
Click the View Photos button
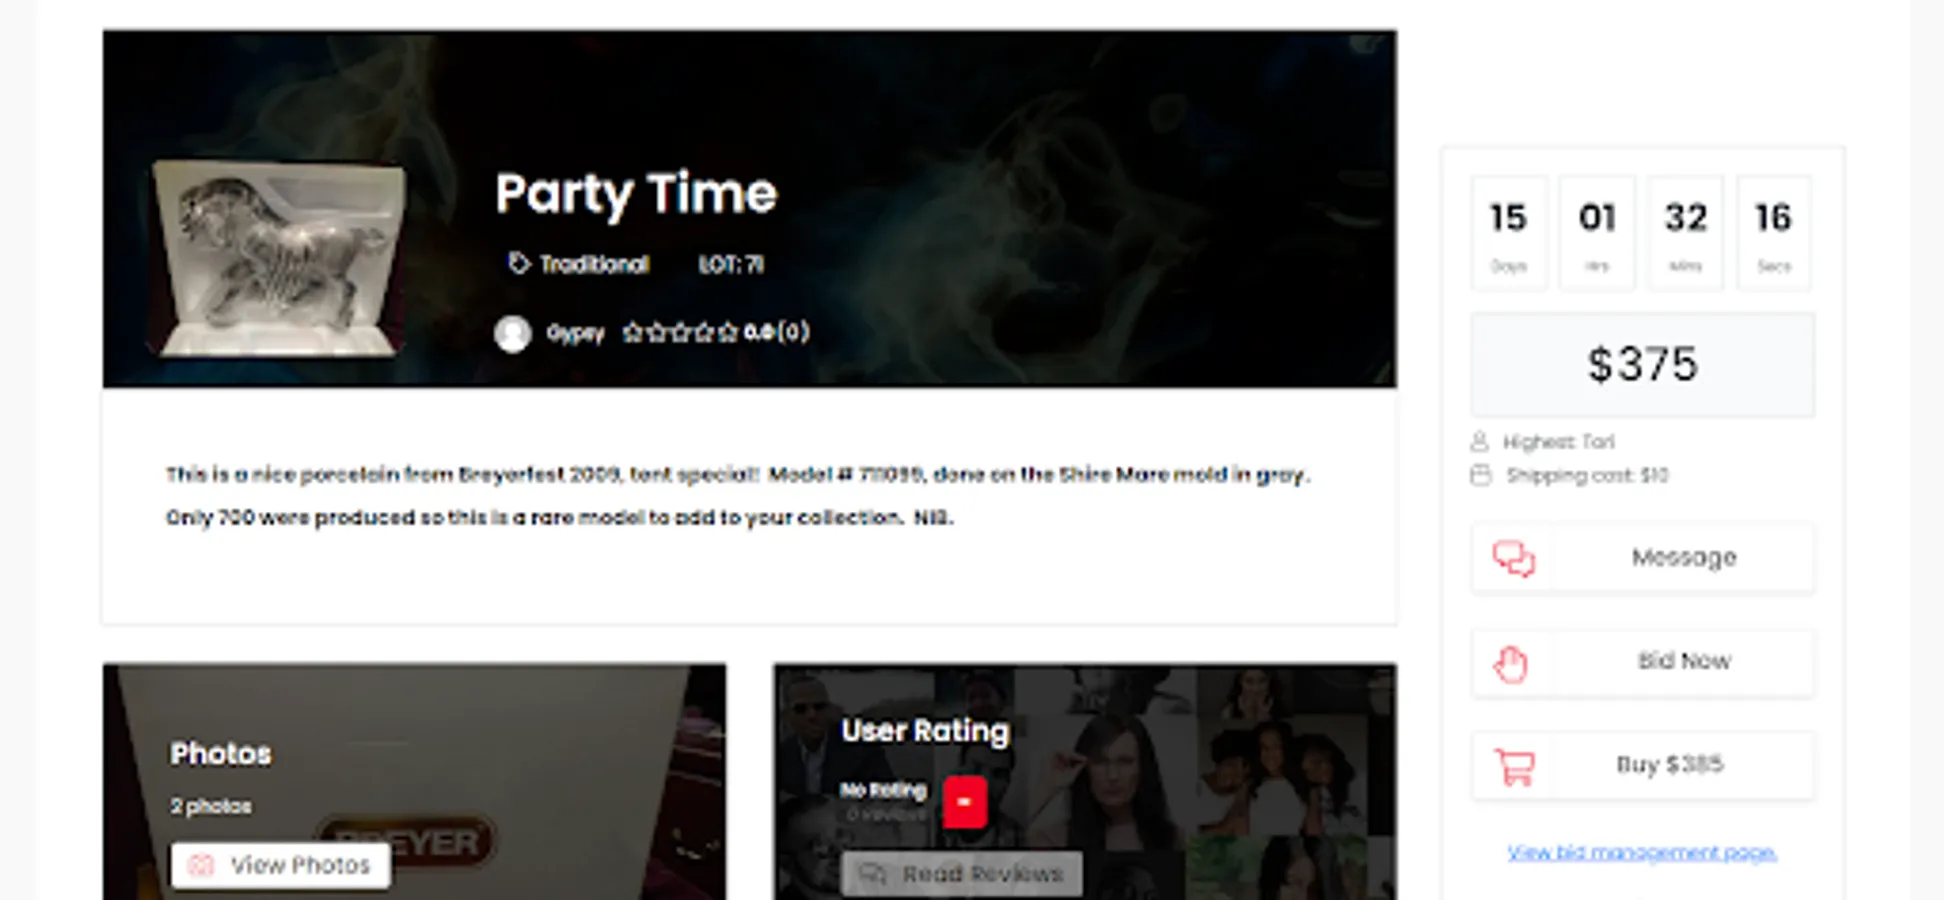pyautogui.click(x=280, y=865)
